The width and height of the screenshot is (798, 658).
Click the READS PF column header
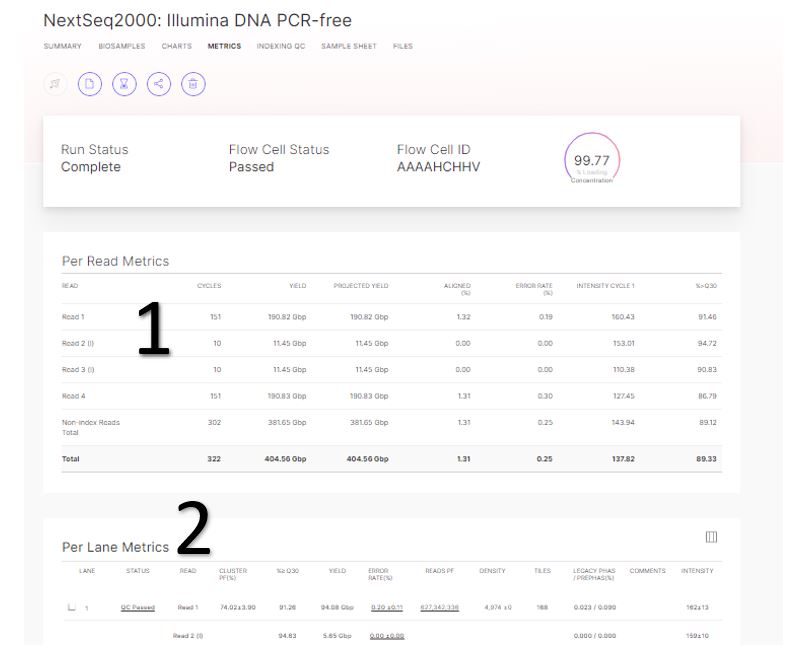point(440,570)
